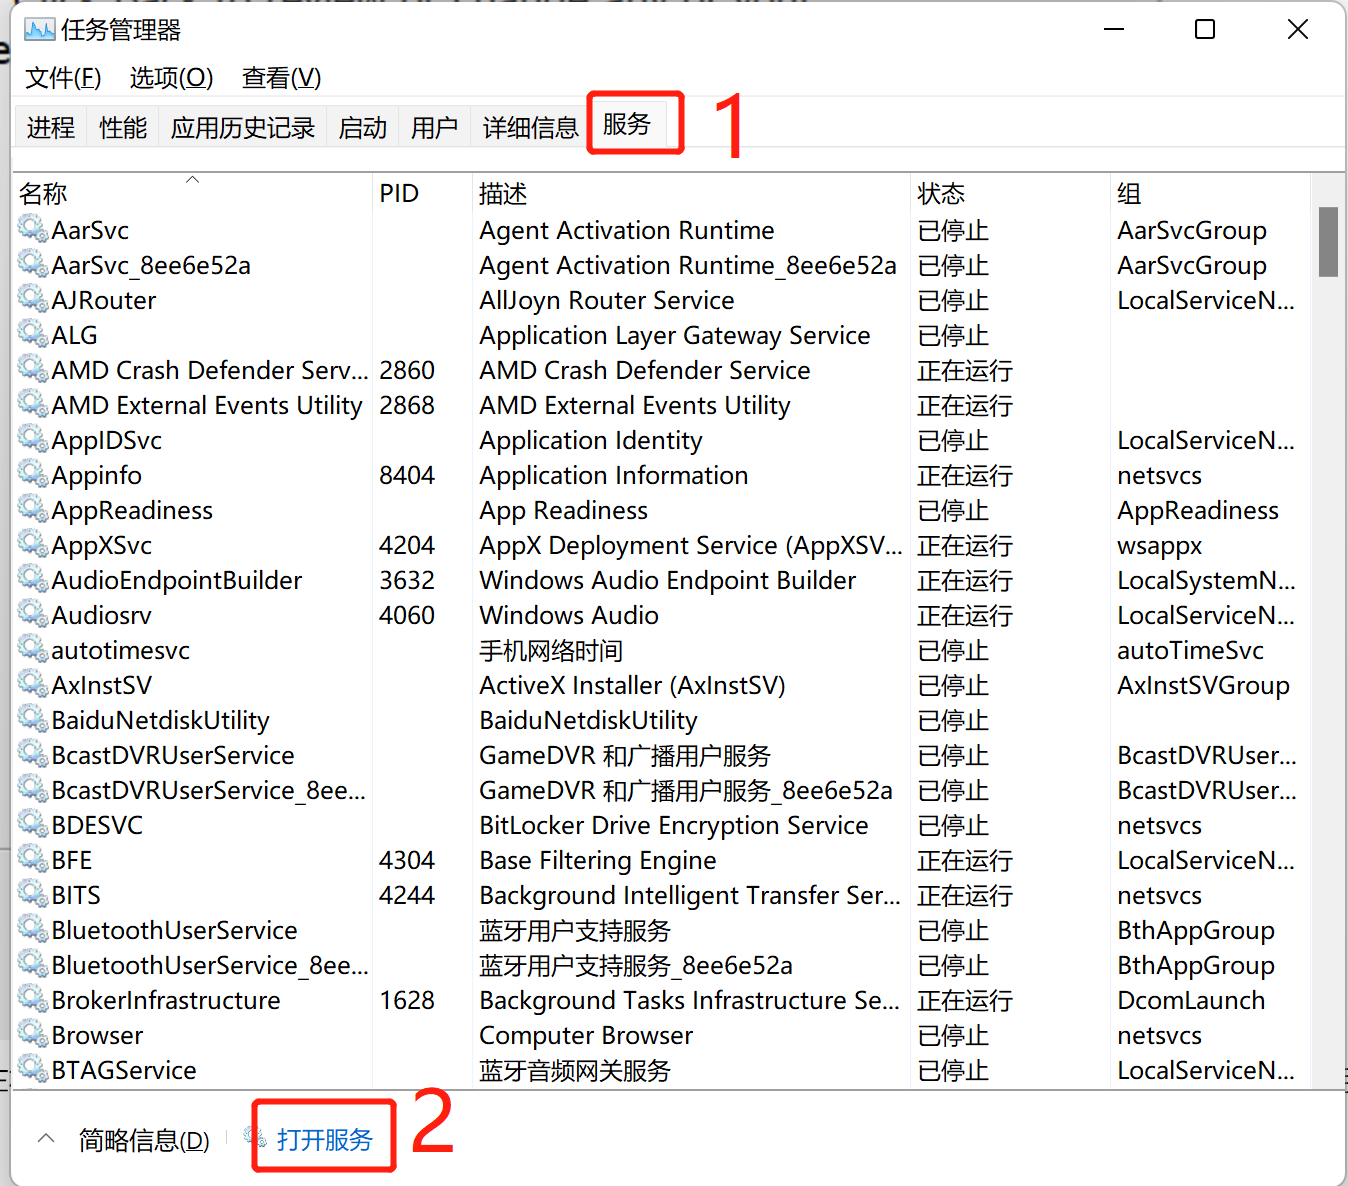Image resolution: width=1348 pixels, height=1186 pixels.
Task: Click the 打开服务 link
Action: click(x=324, y=1139)
